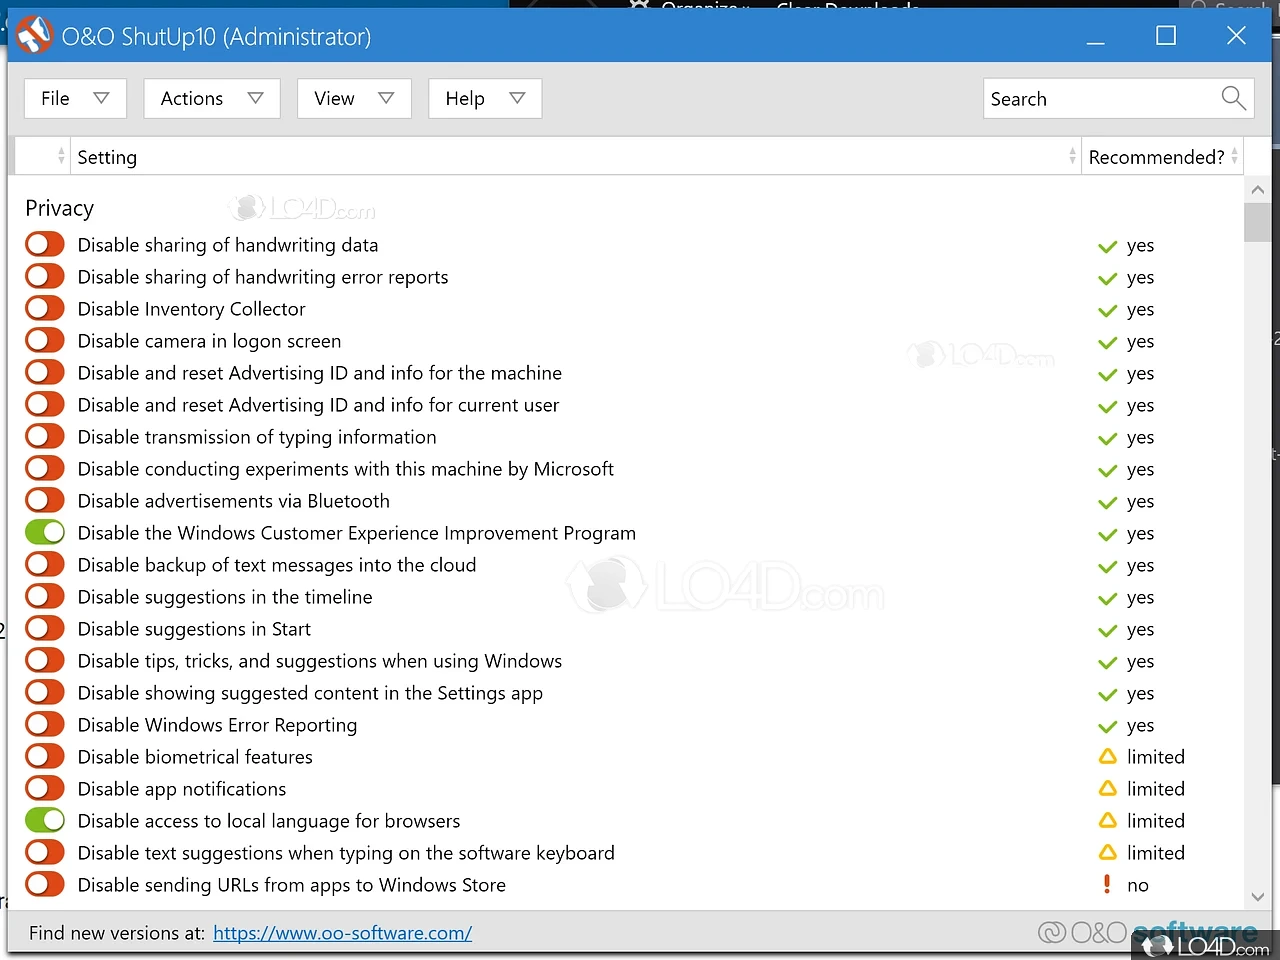The height and width of the screenshot is (960, 1280).
Task: Click yellow limited icon for software keyboard row
Action: click(1107, 852)
